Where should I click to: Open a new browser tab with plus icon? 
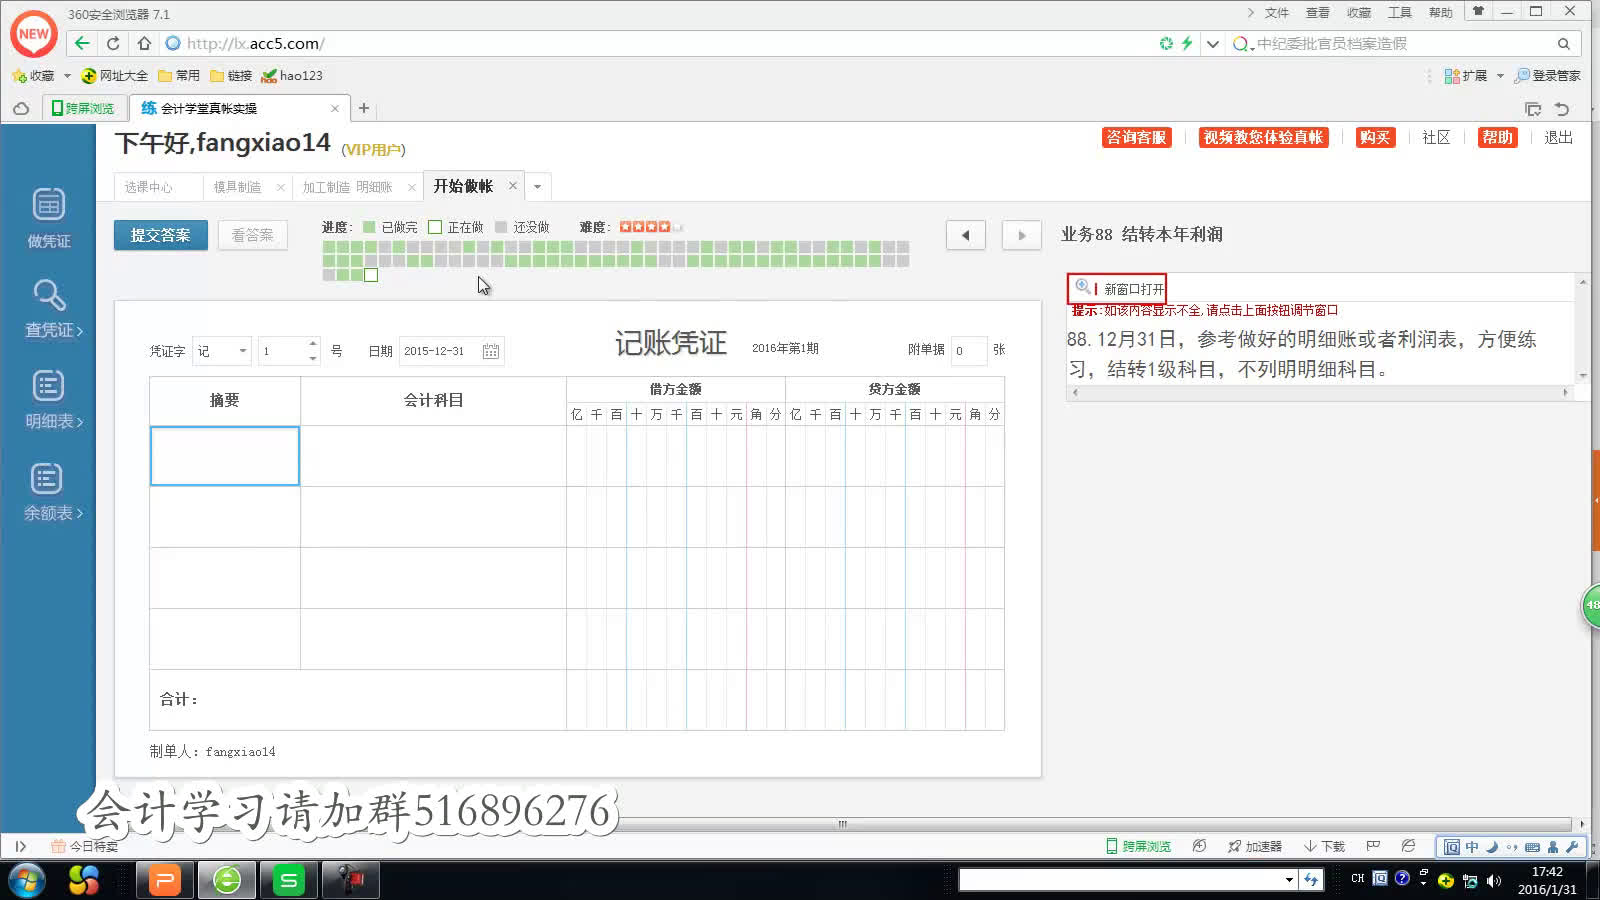(x=364, y=108)
